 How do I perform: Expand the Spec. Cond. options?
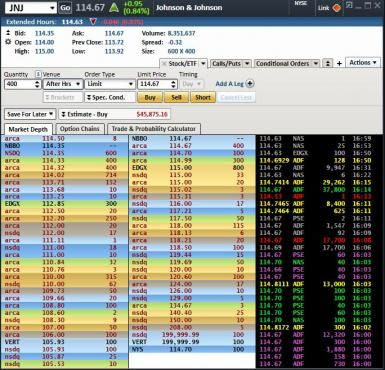pyautogui.click(x=110, y=97)
